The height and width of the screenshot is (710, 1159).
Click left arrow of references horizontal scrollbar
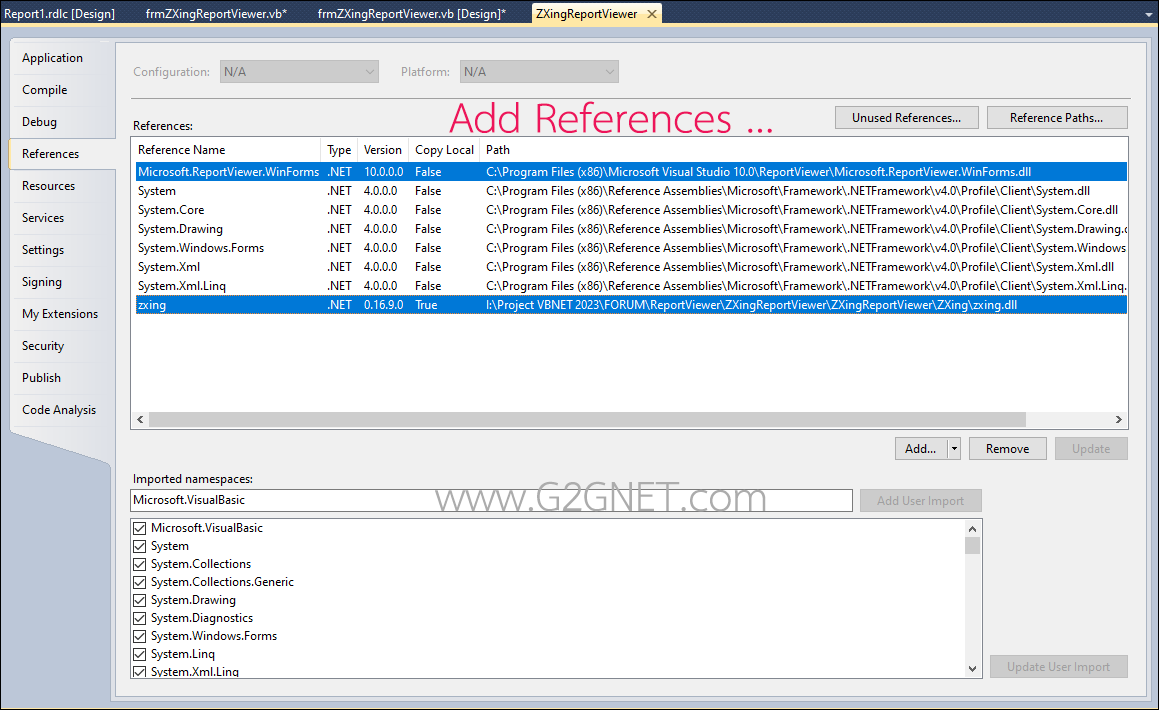(140, 420)
